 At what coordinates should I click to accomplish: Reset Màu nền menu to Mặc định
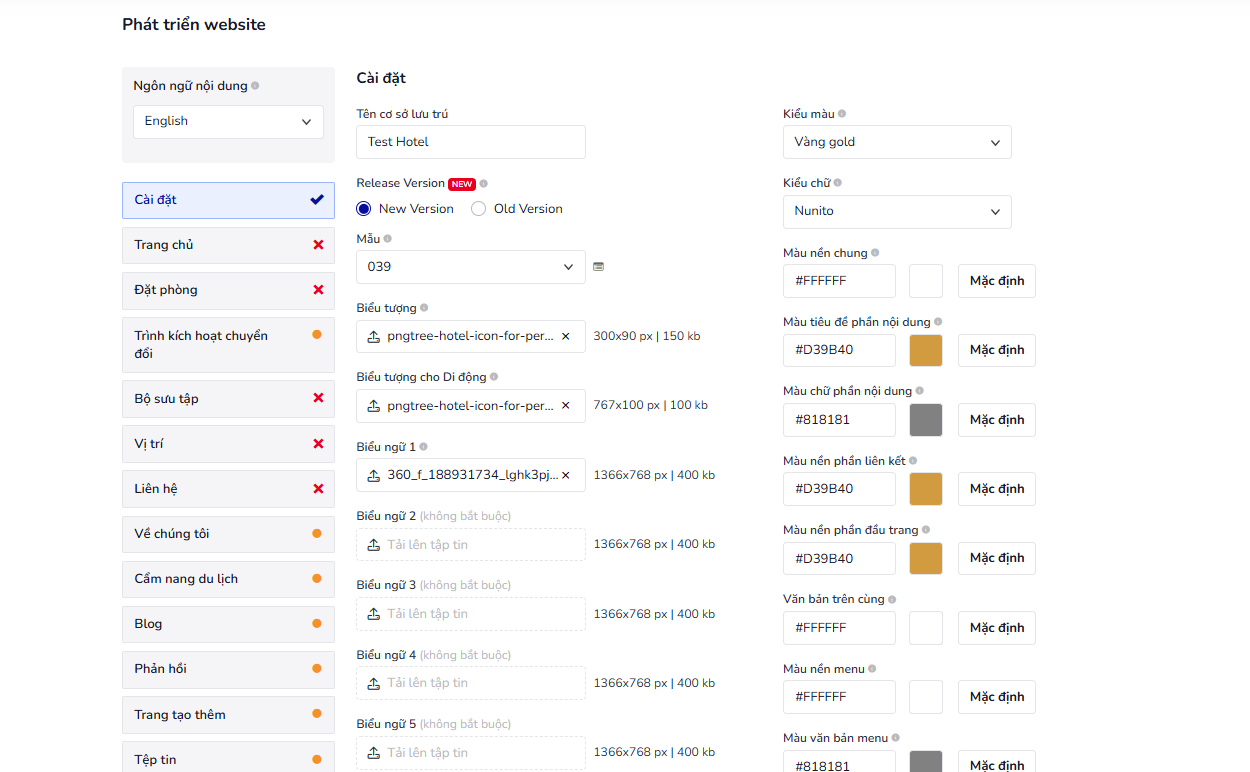coord(997,697)
